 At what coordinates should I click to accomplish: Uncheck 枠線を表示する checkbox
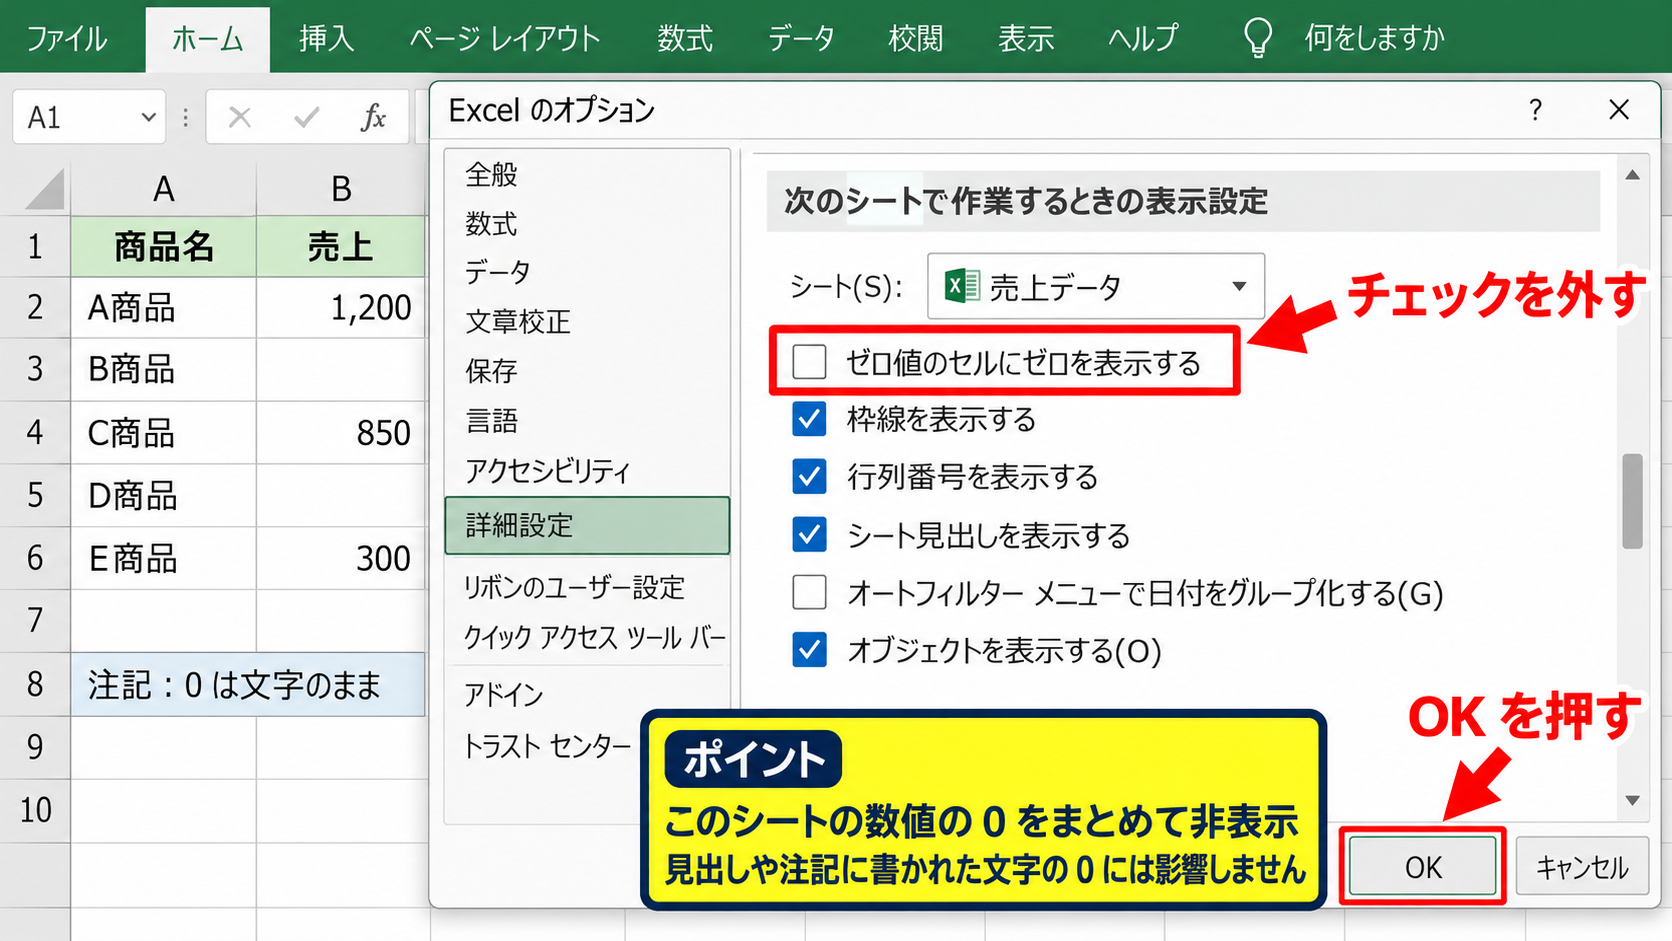(x=809, y=419)
